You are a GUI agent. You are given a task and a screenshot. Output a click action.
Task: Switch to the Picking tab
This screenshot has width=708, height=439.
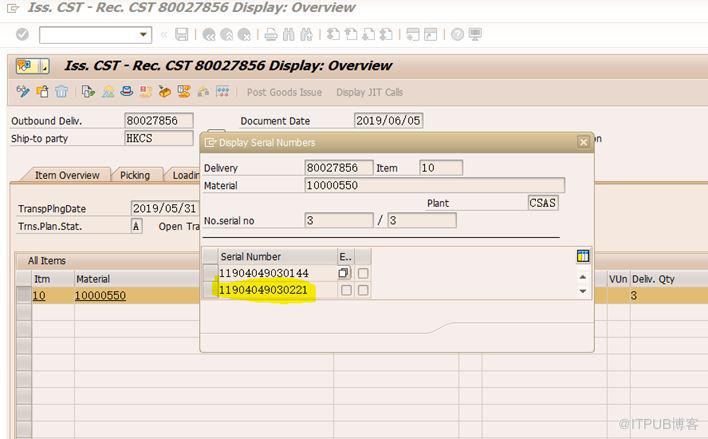pos(135,175)
